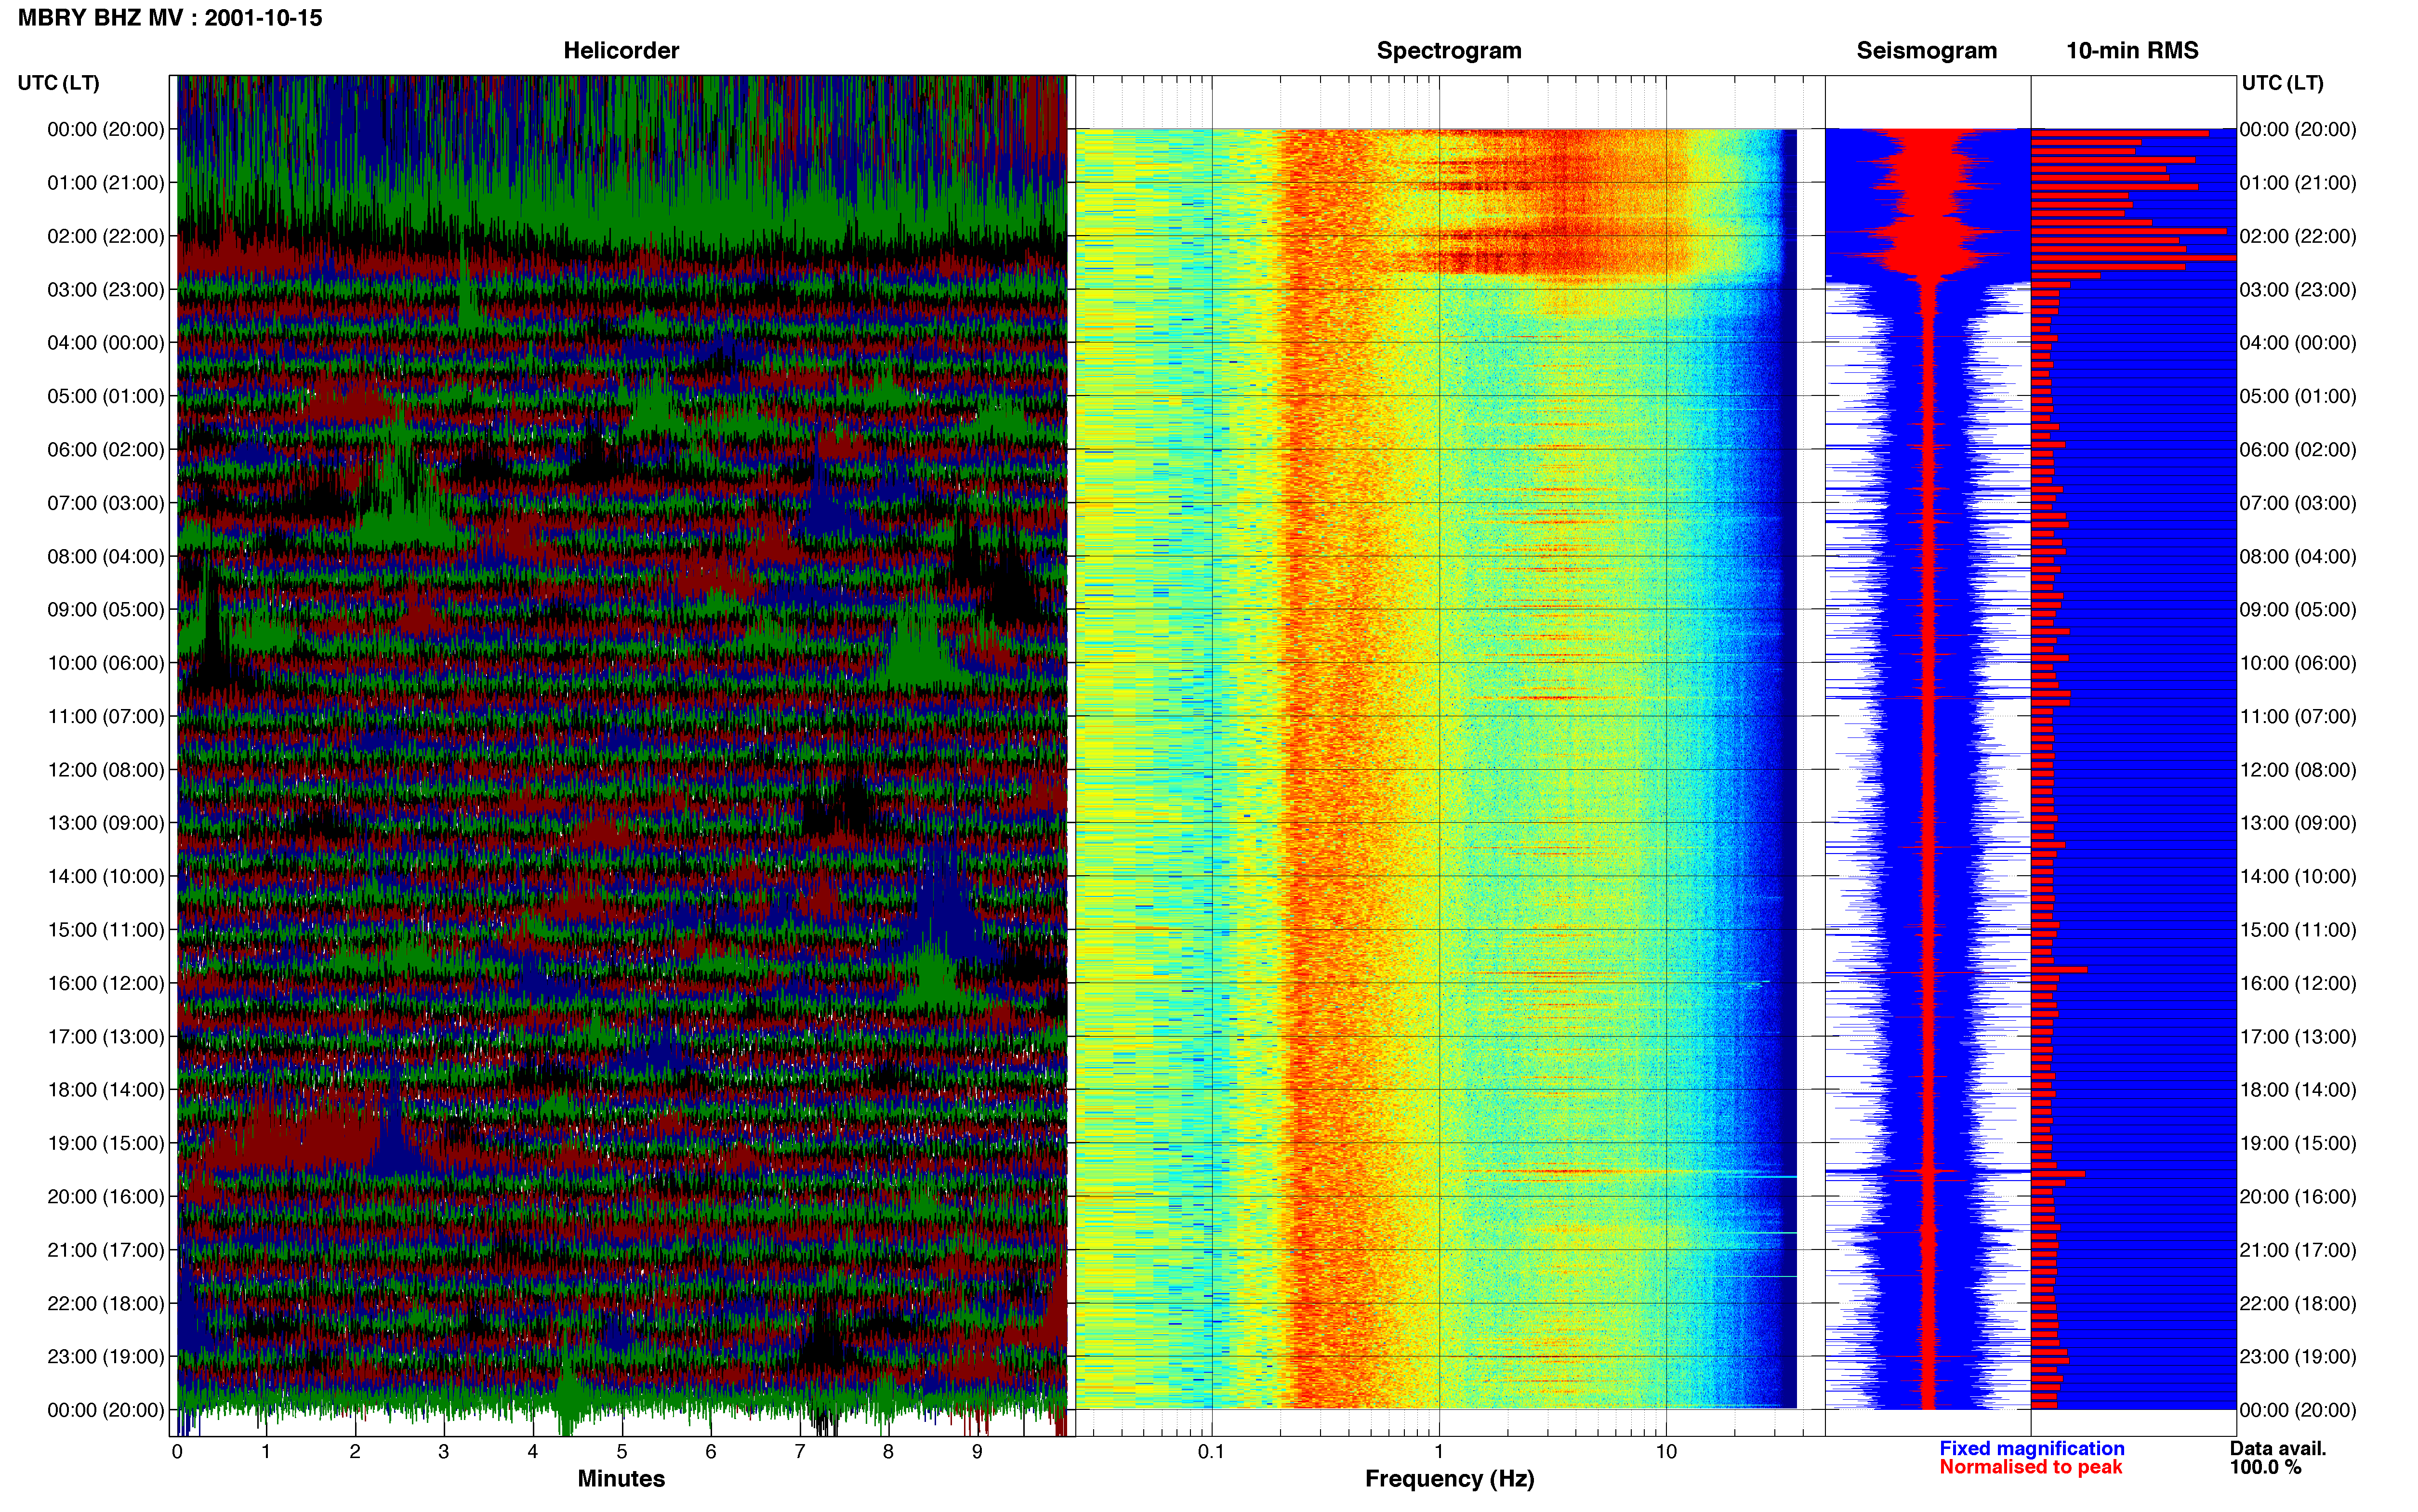The height and width of the screenshot is (1512, 2418).
Task: Click the 0 tick on the Minutes axis
Action: click(177, 1451)
